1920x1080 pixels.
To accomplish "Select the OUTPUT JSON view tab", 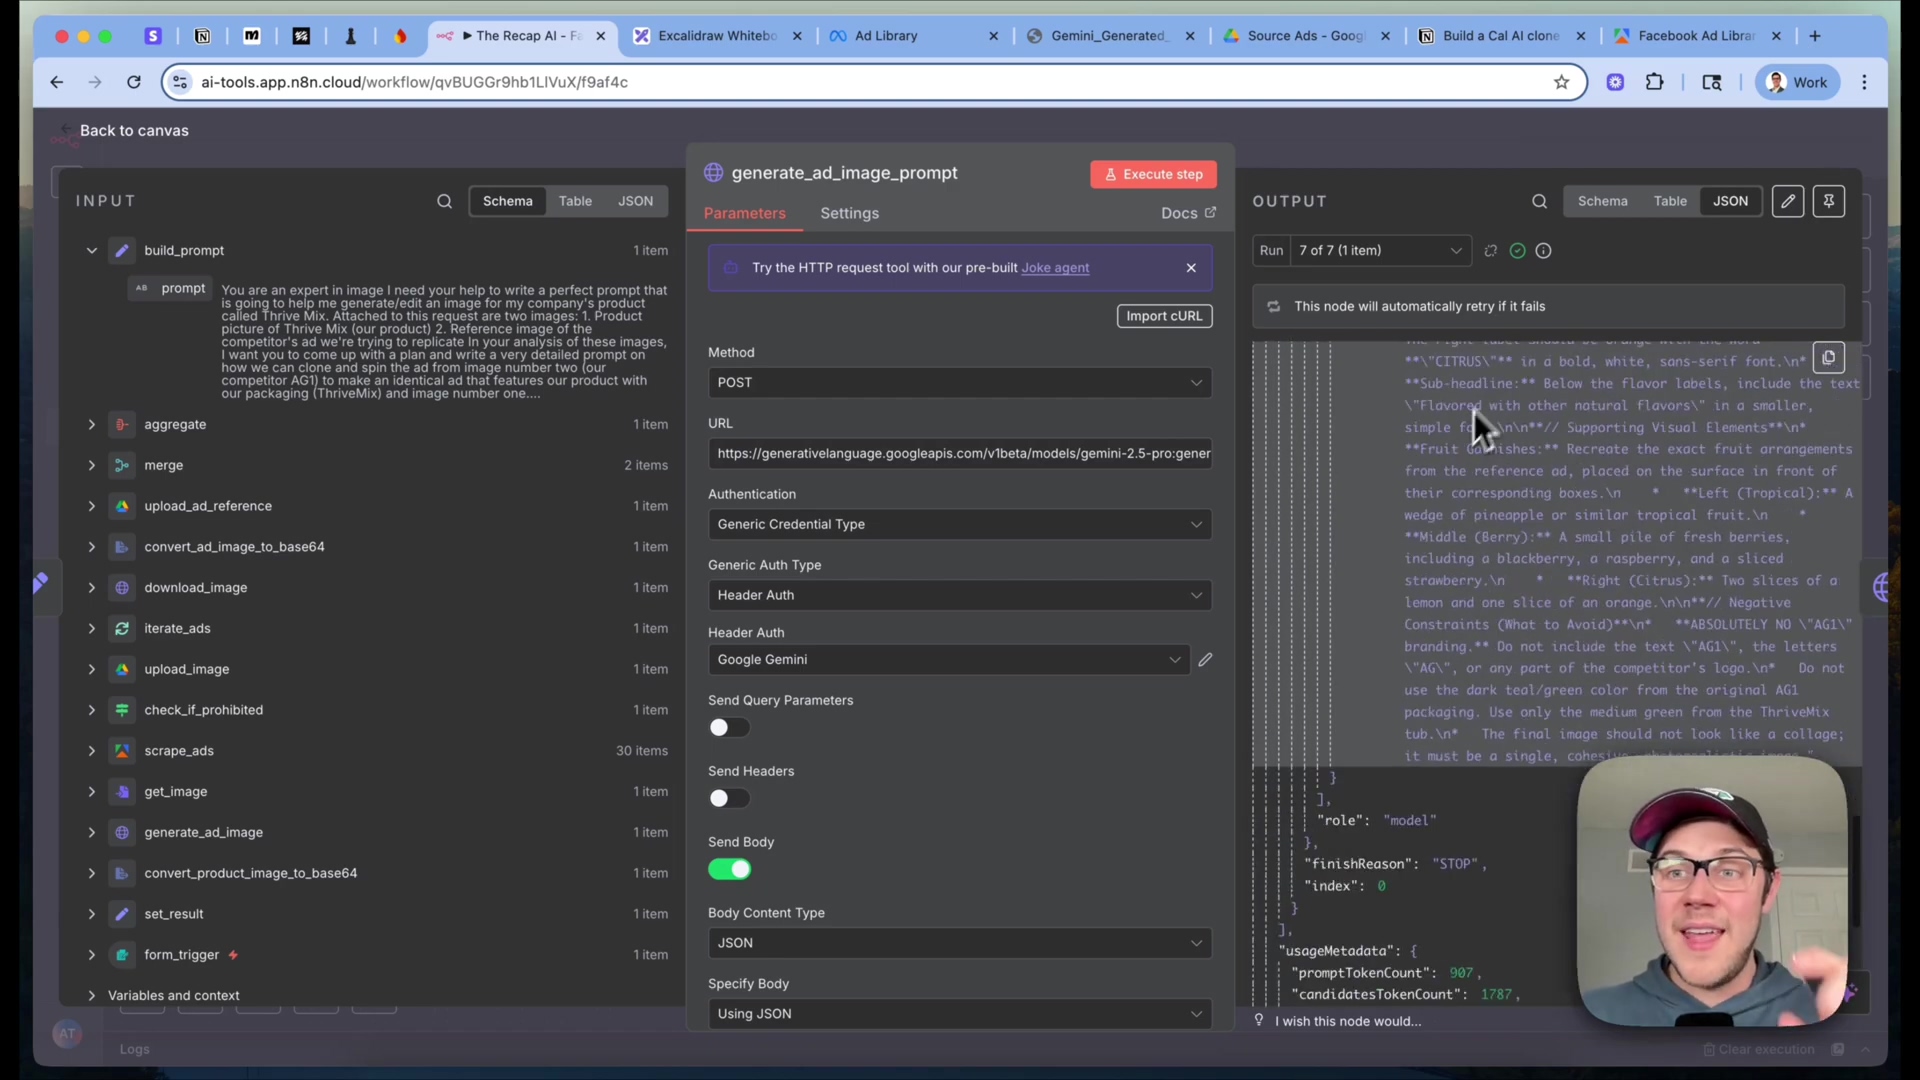I will tap(1730, 201).
